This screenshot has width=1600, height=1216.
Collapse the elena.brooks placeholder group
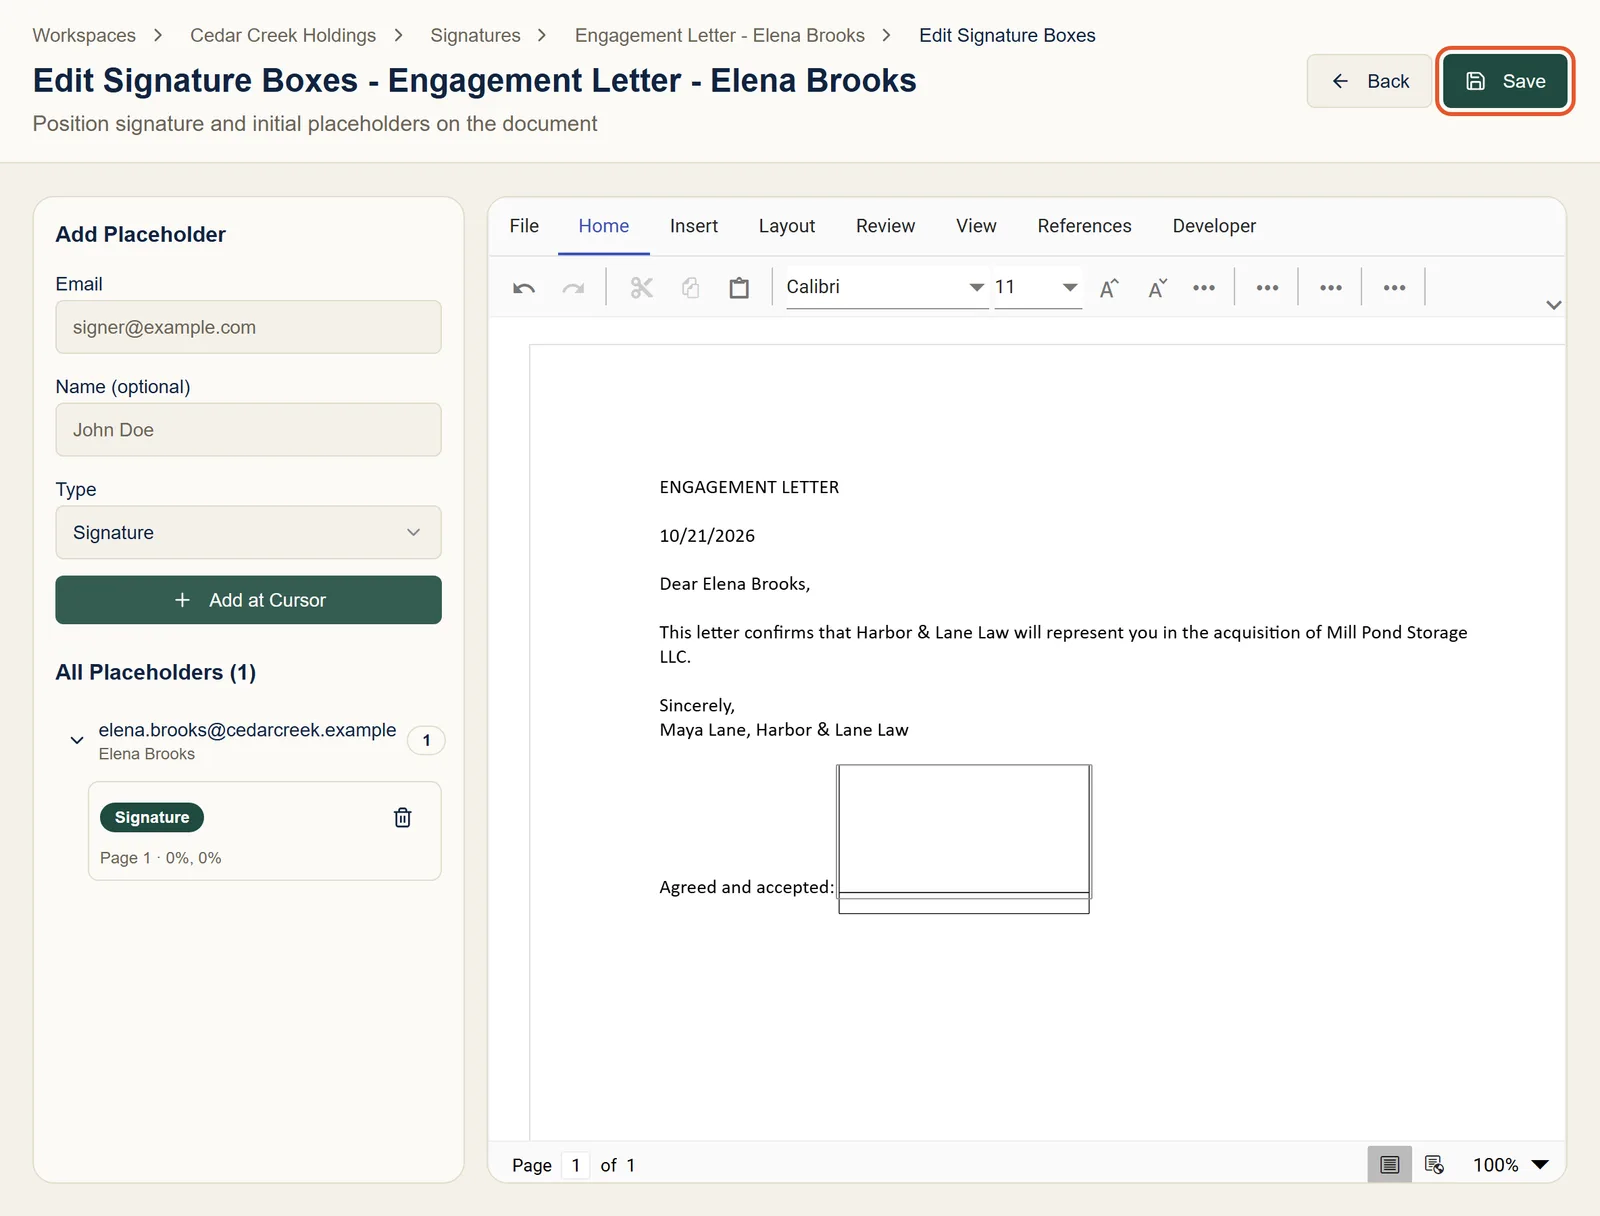coord(77,741)
